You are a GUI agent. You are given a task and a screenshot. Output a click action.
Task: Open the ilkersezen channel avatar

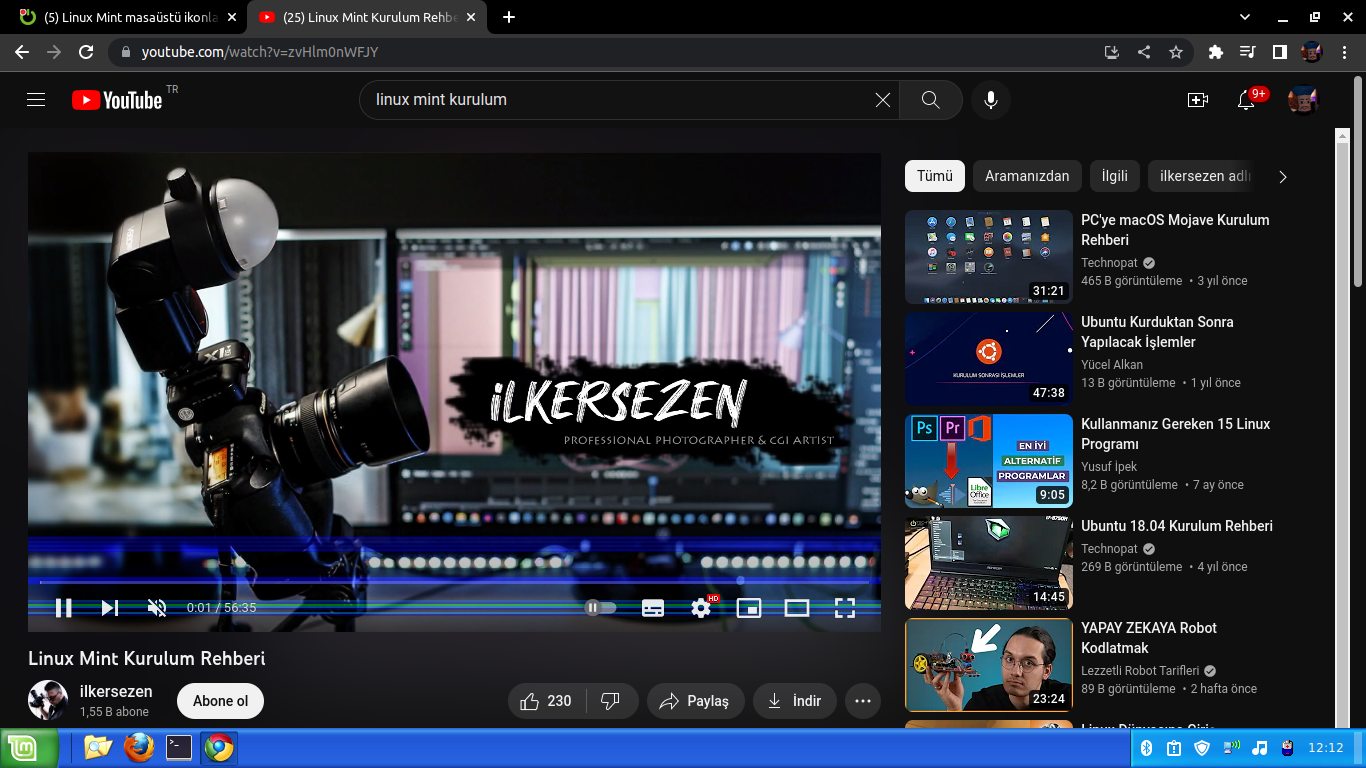tap(48, 700)
